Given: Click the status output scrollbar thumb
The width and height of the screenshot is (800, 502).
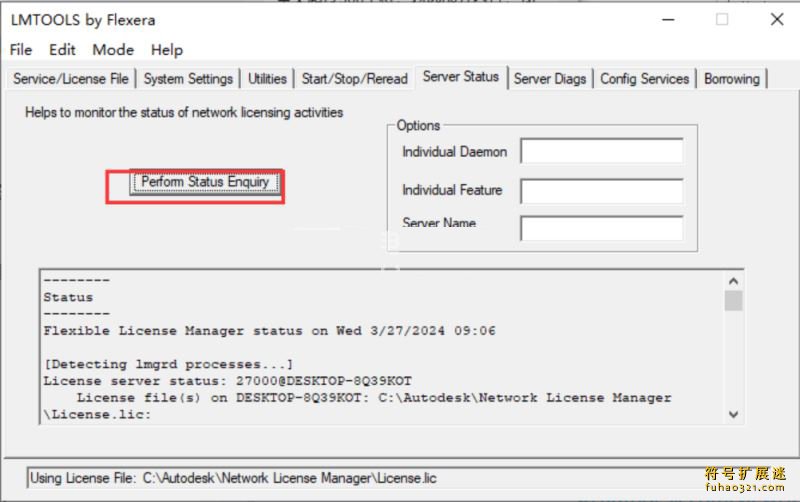Looking at the screenshot, I should (733, 300).
